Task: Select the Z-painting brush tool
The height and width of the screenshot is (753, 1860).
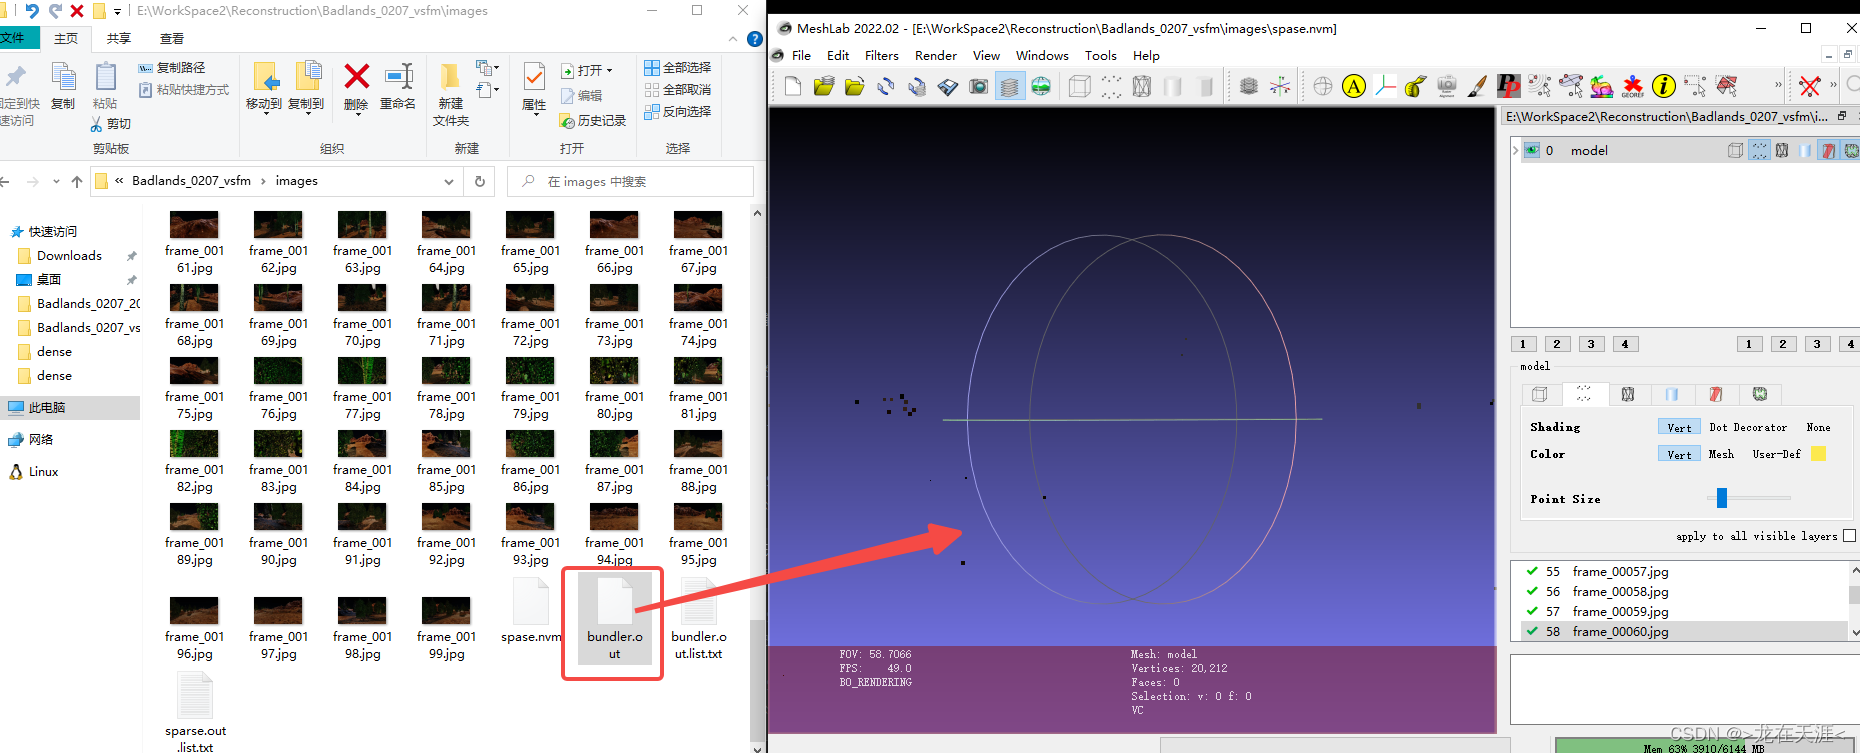Action: (x=1478, y=86)
